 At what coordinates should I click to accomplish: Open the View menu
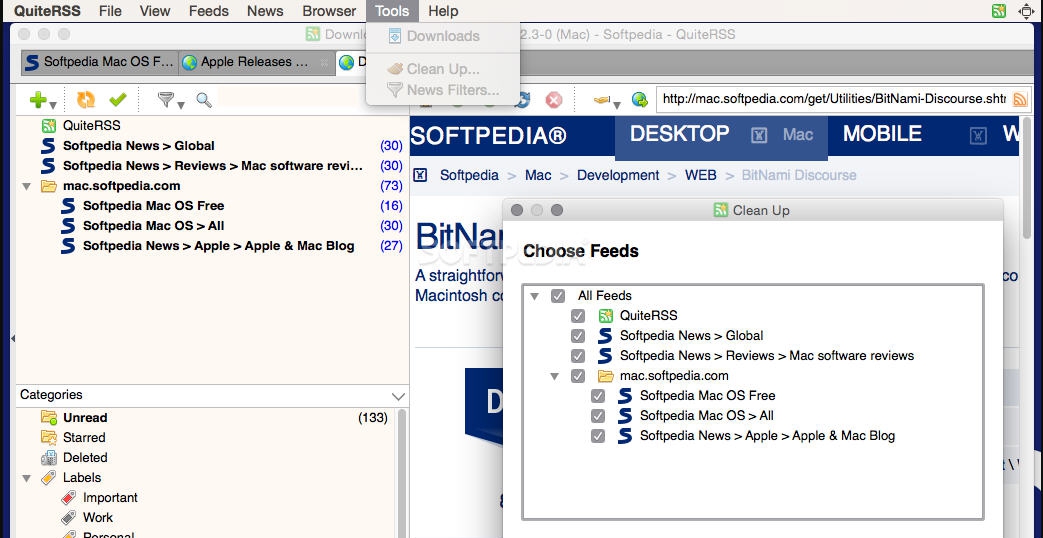(154, 11)
